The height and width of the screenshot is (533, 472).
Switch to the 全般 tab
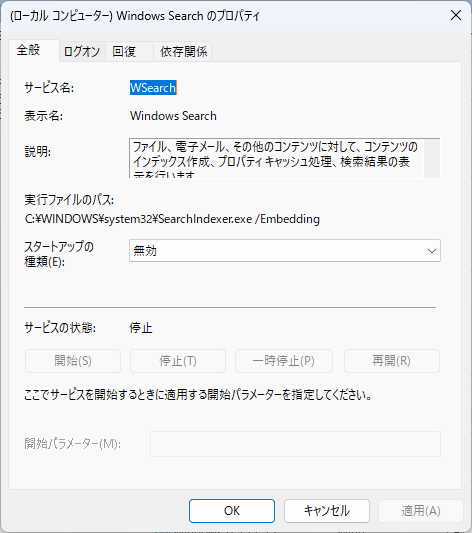tap(34, 50)
